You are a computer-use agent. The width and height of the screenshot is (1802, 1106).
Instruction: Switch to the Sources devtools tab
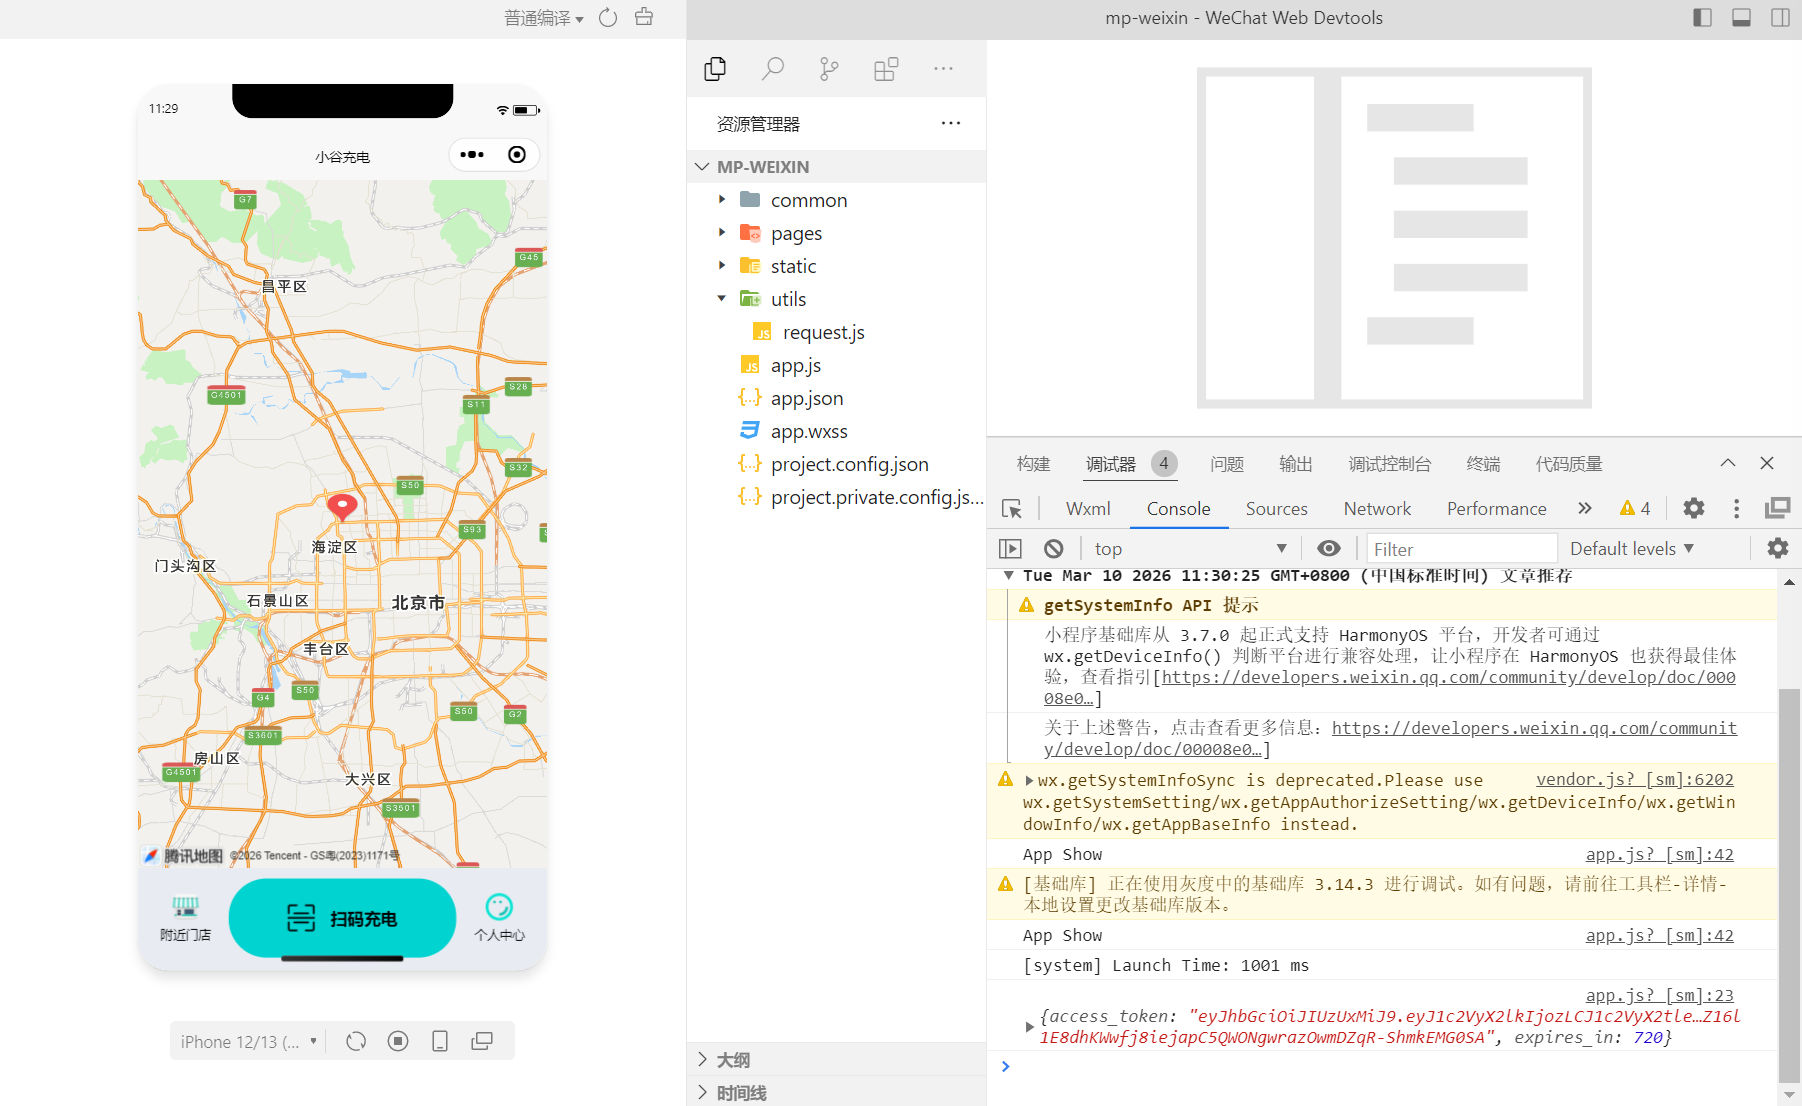click(x=1276, y=508)
